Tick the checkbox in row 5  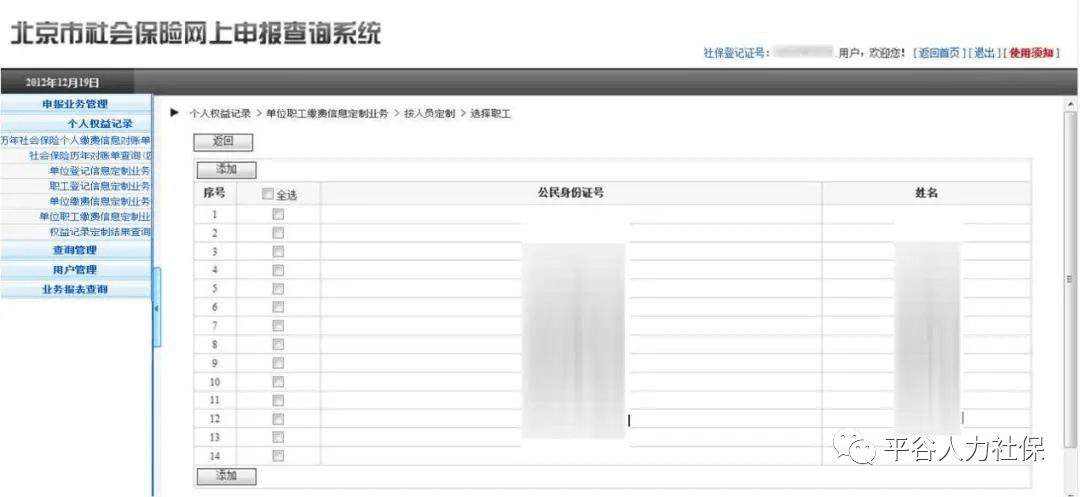[x=278, y=288]
